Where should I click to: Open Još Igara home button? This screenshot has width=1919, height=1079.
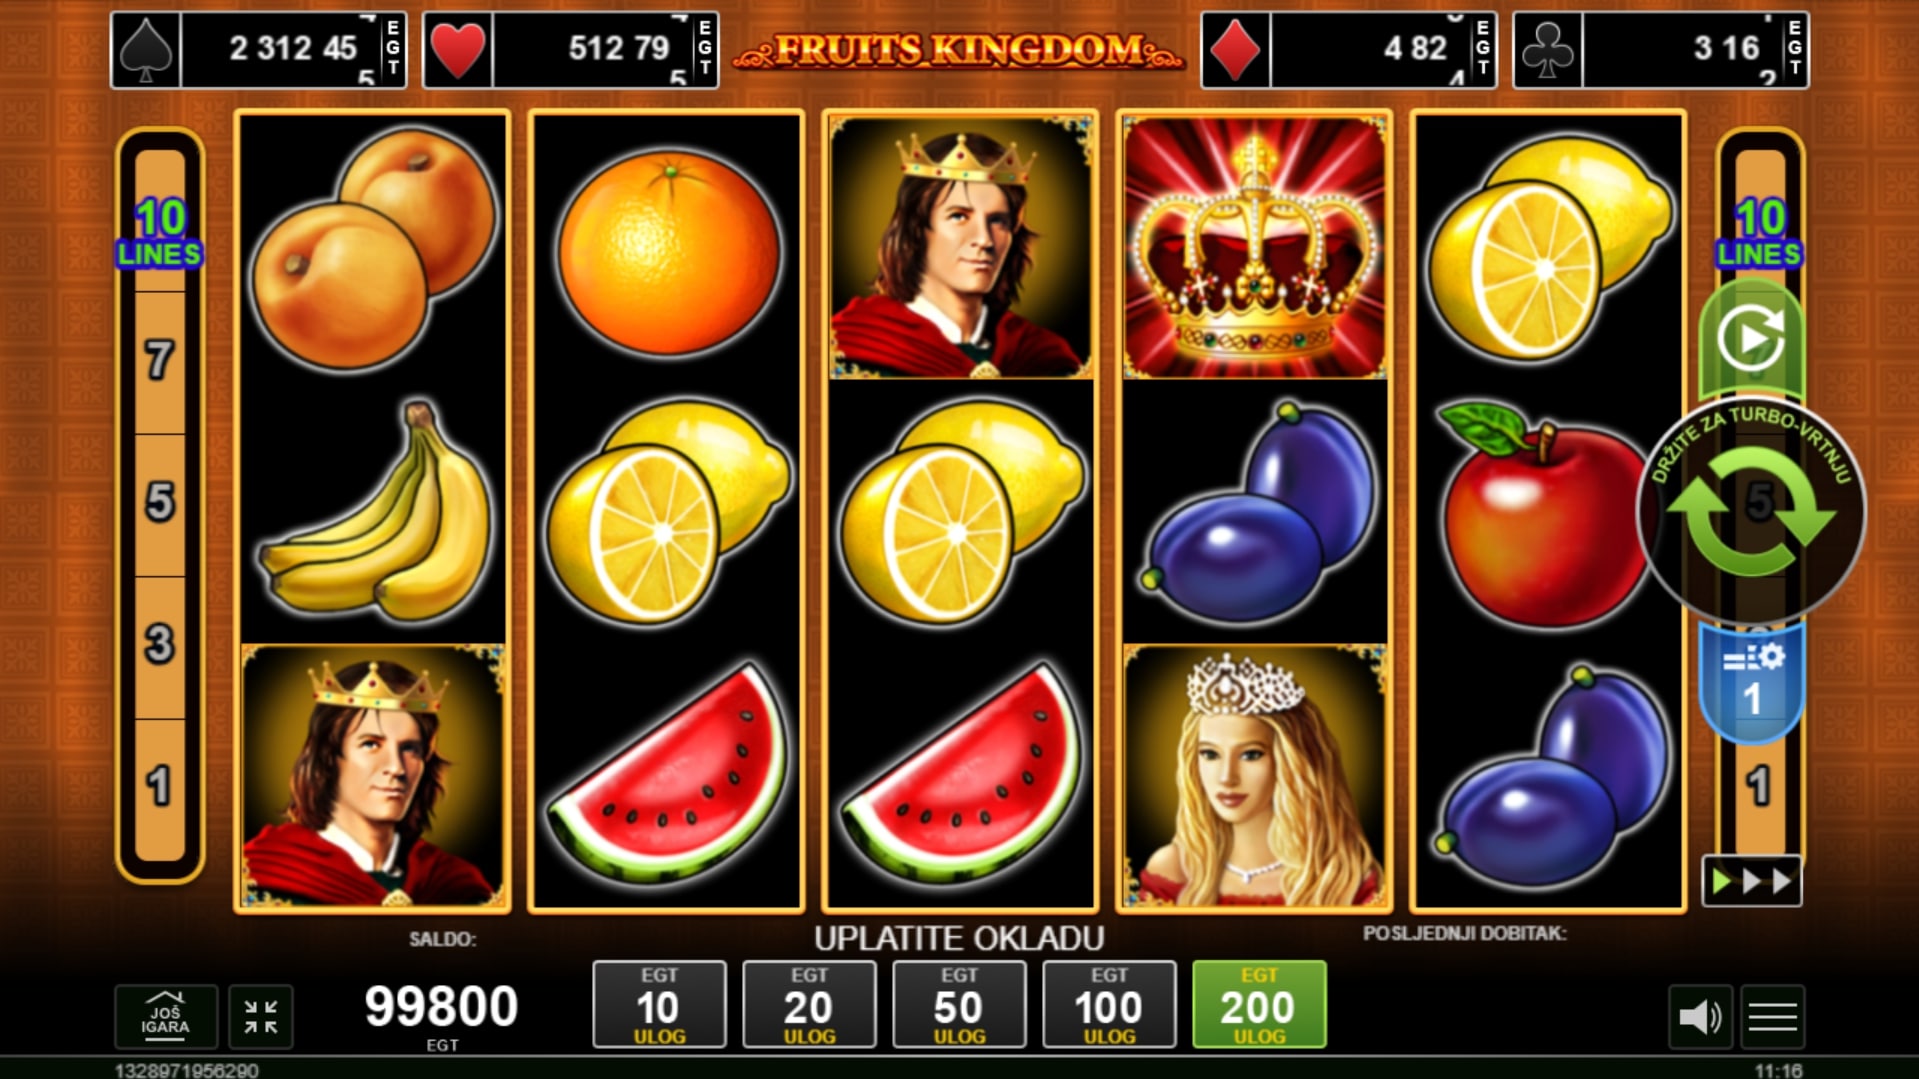pos(166,1017)
